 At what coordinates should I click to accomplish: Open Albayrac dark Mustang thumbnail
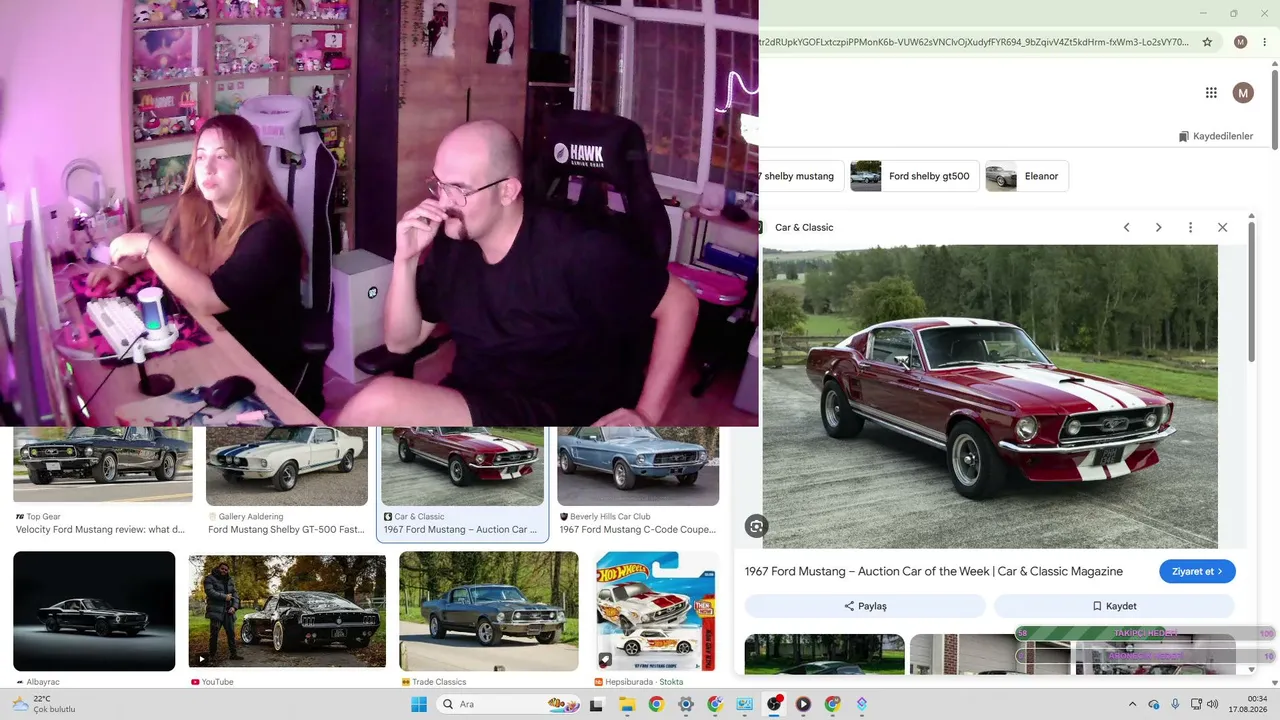point(94,611)
